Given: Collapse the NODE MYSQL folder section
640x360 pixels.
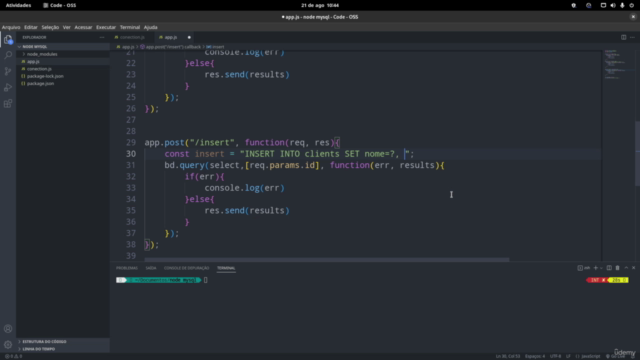Looking at the screenshot, I should (63, 47).
